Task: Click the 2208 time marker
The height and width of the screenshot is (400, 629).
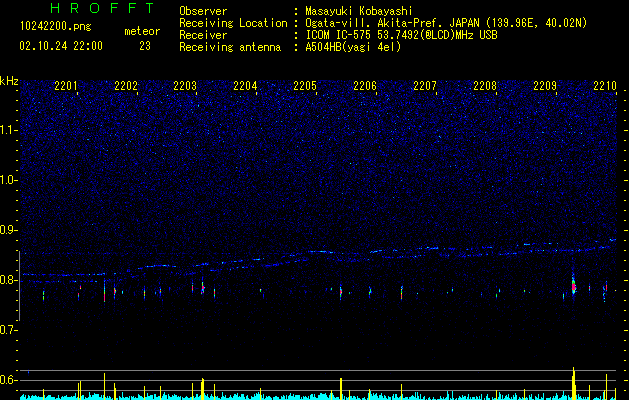Action: tap(485, 86)
